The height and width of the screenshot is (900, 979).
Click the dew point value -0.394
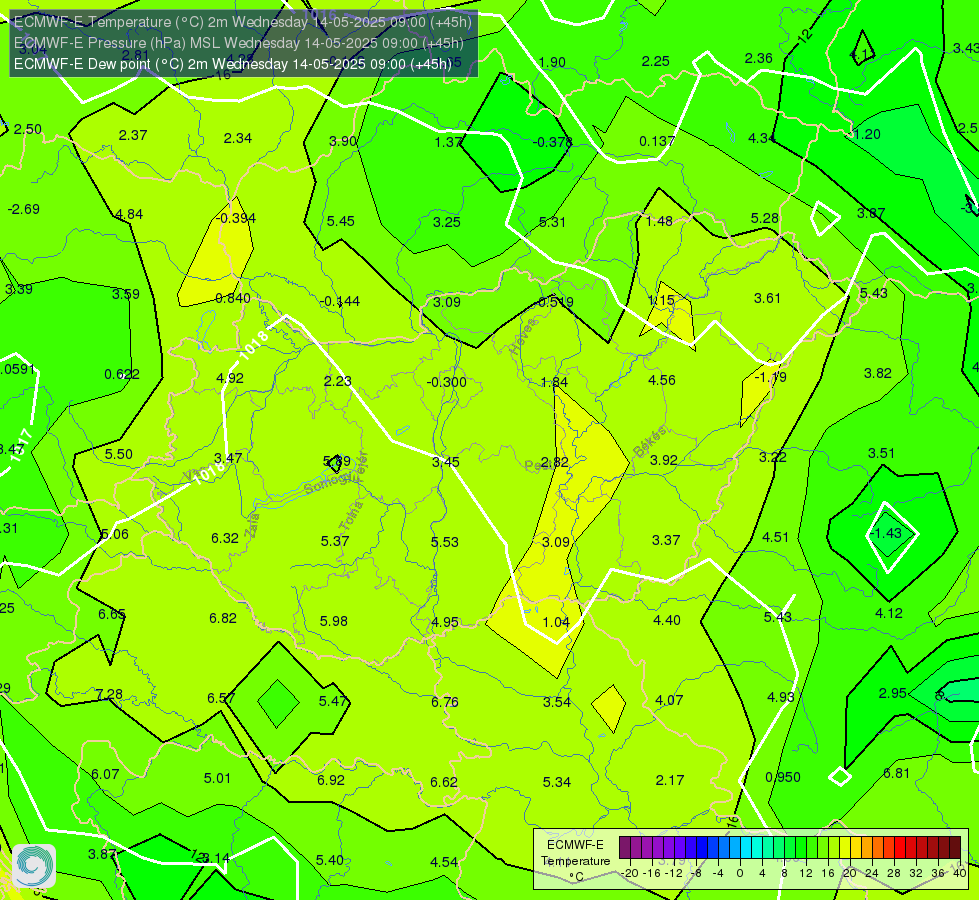235,218
